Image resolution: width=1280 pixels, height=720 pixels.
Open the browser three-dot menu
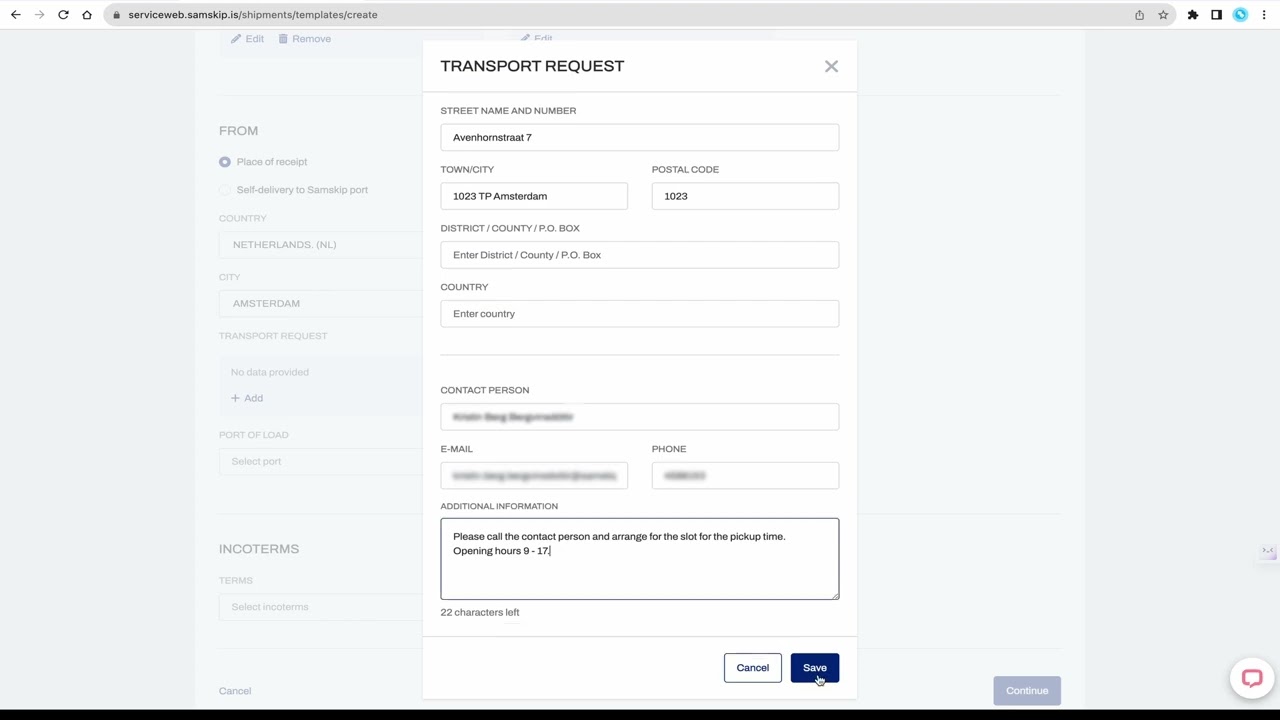click(1264, 15)
